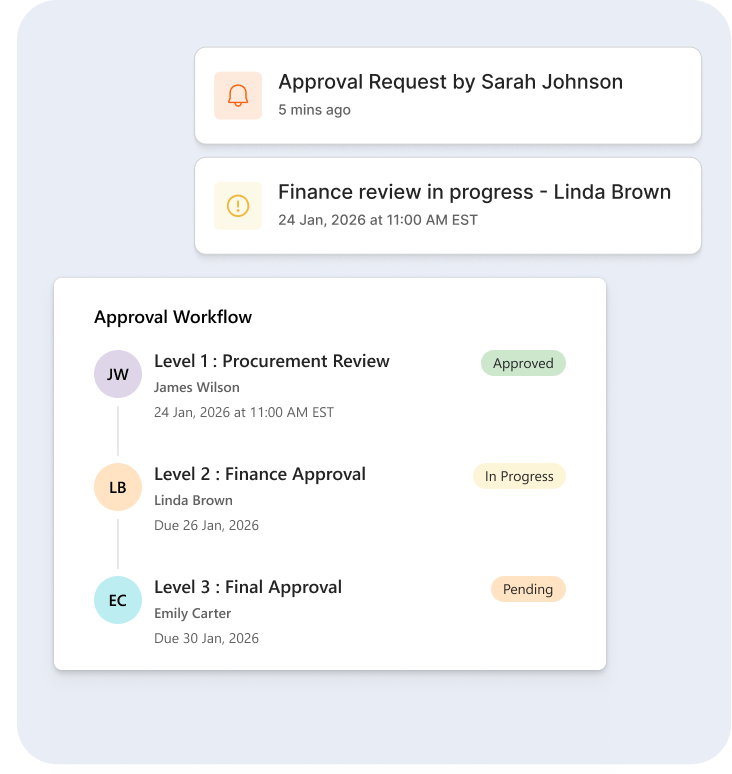This screenshot has width=732, height=774.
Task: Click the Due 30 Jan, 2026 date
Action: click(206, 638)
